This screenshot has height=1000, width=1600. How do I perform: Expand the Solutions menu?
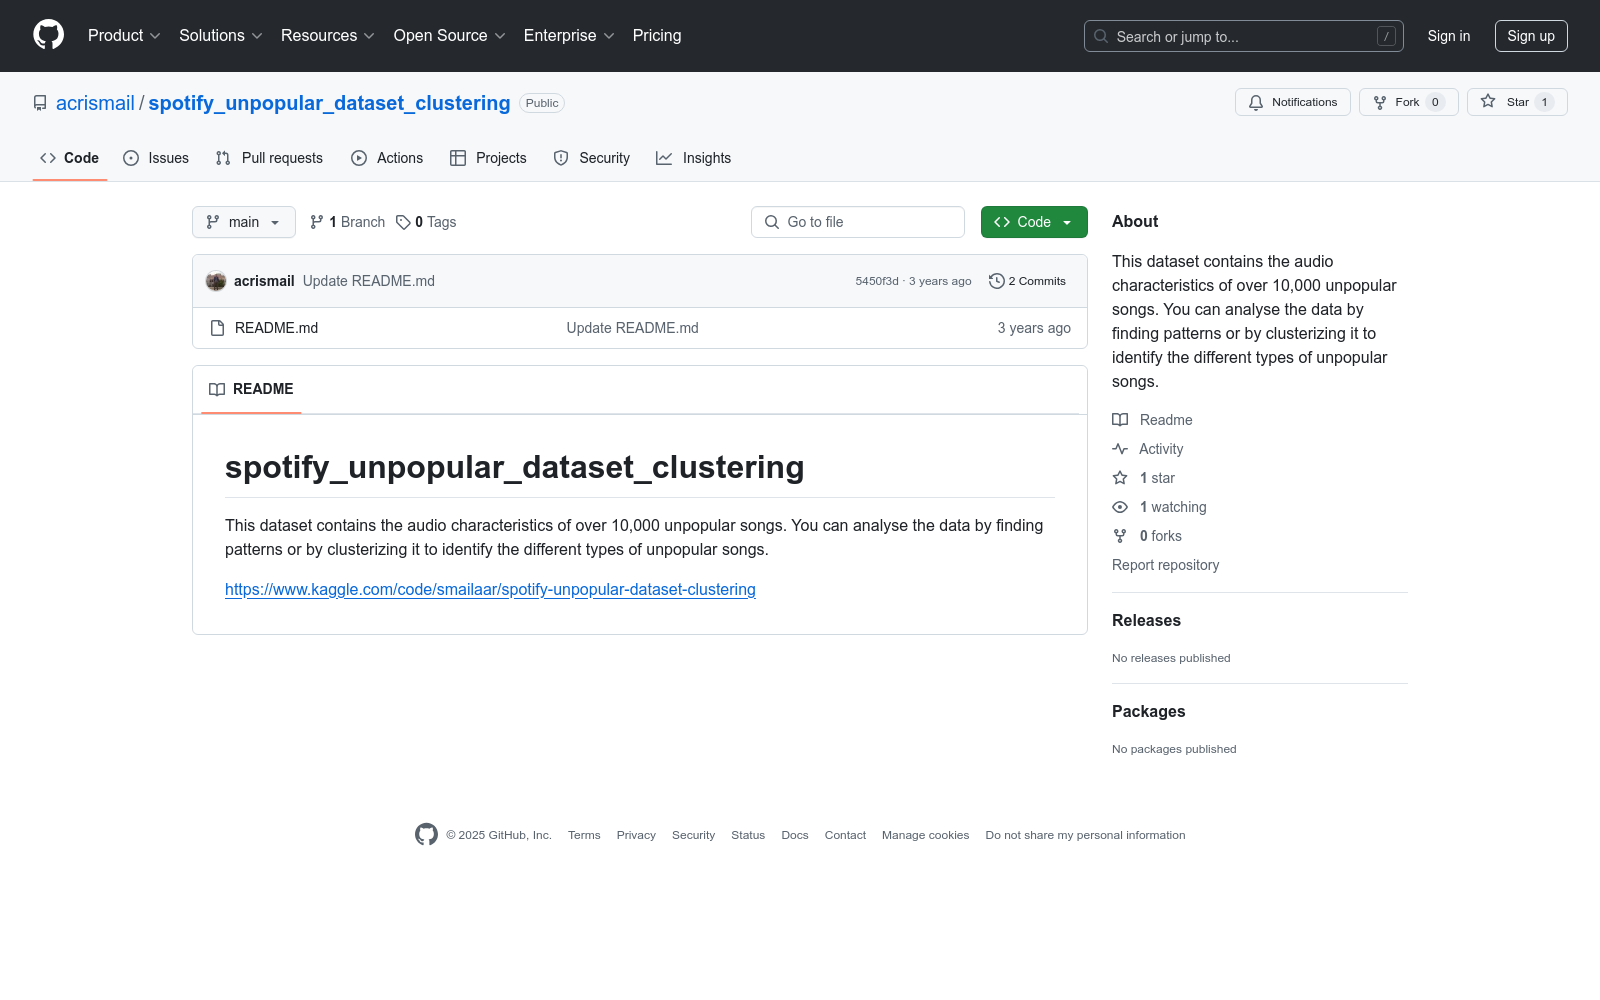221,36
